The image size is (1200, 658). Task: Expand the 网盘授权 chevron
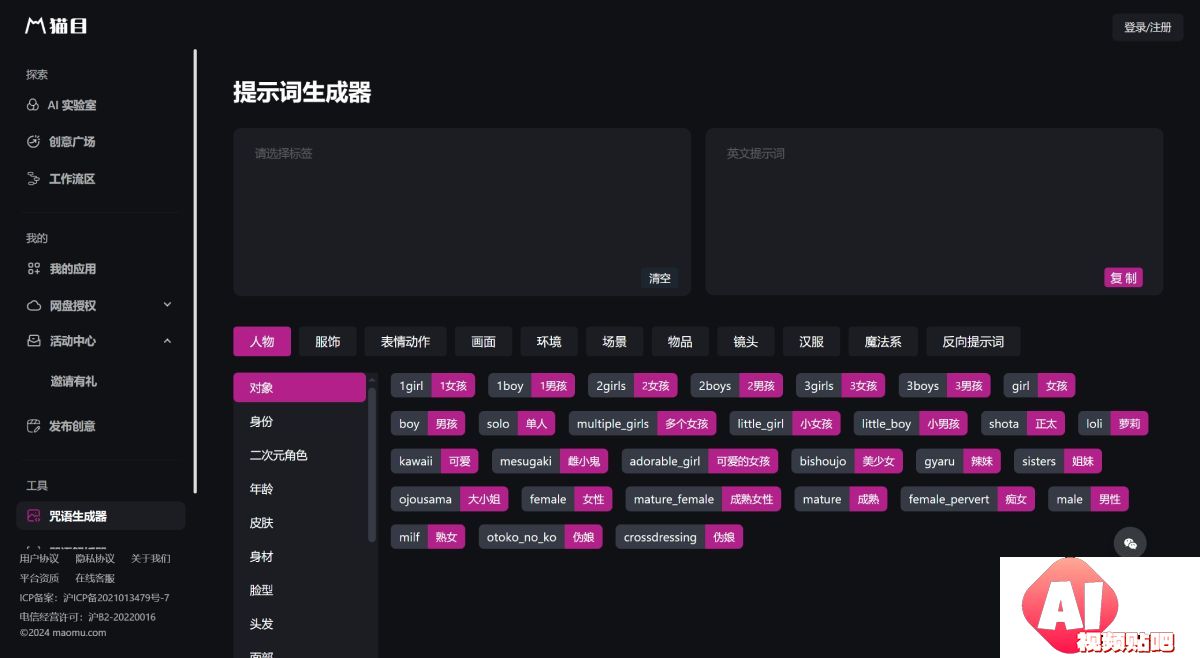point(167,305)
